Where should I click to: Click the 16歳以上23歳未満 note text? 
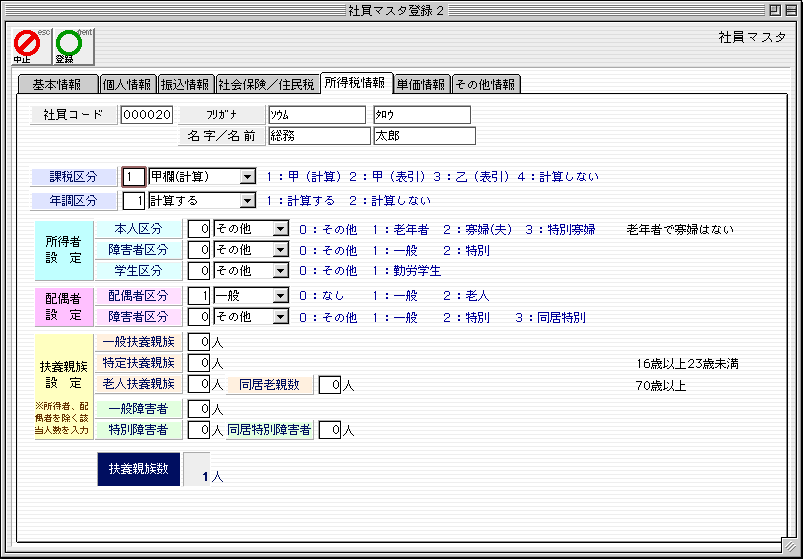[687, 364]
